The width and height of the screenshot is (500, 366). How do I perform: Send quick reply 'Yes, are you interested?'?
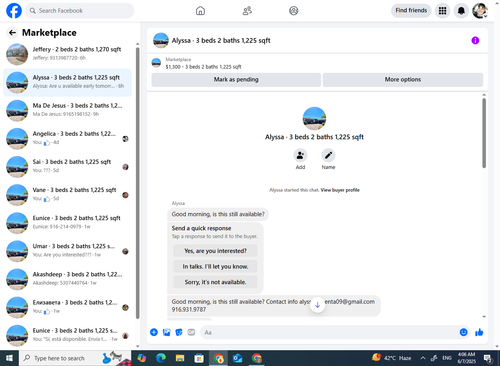point(215,251)
